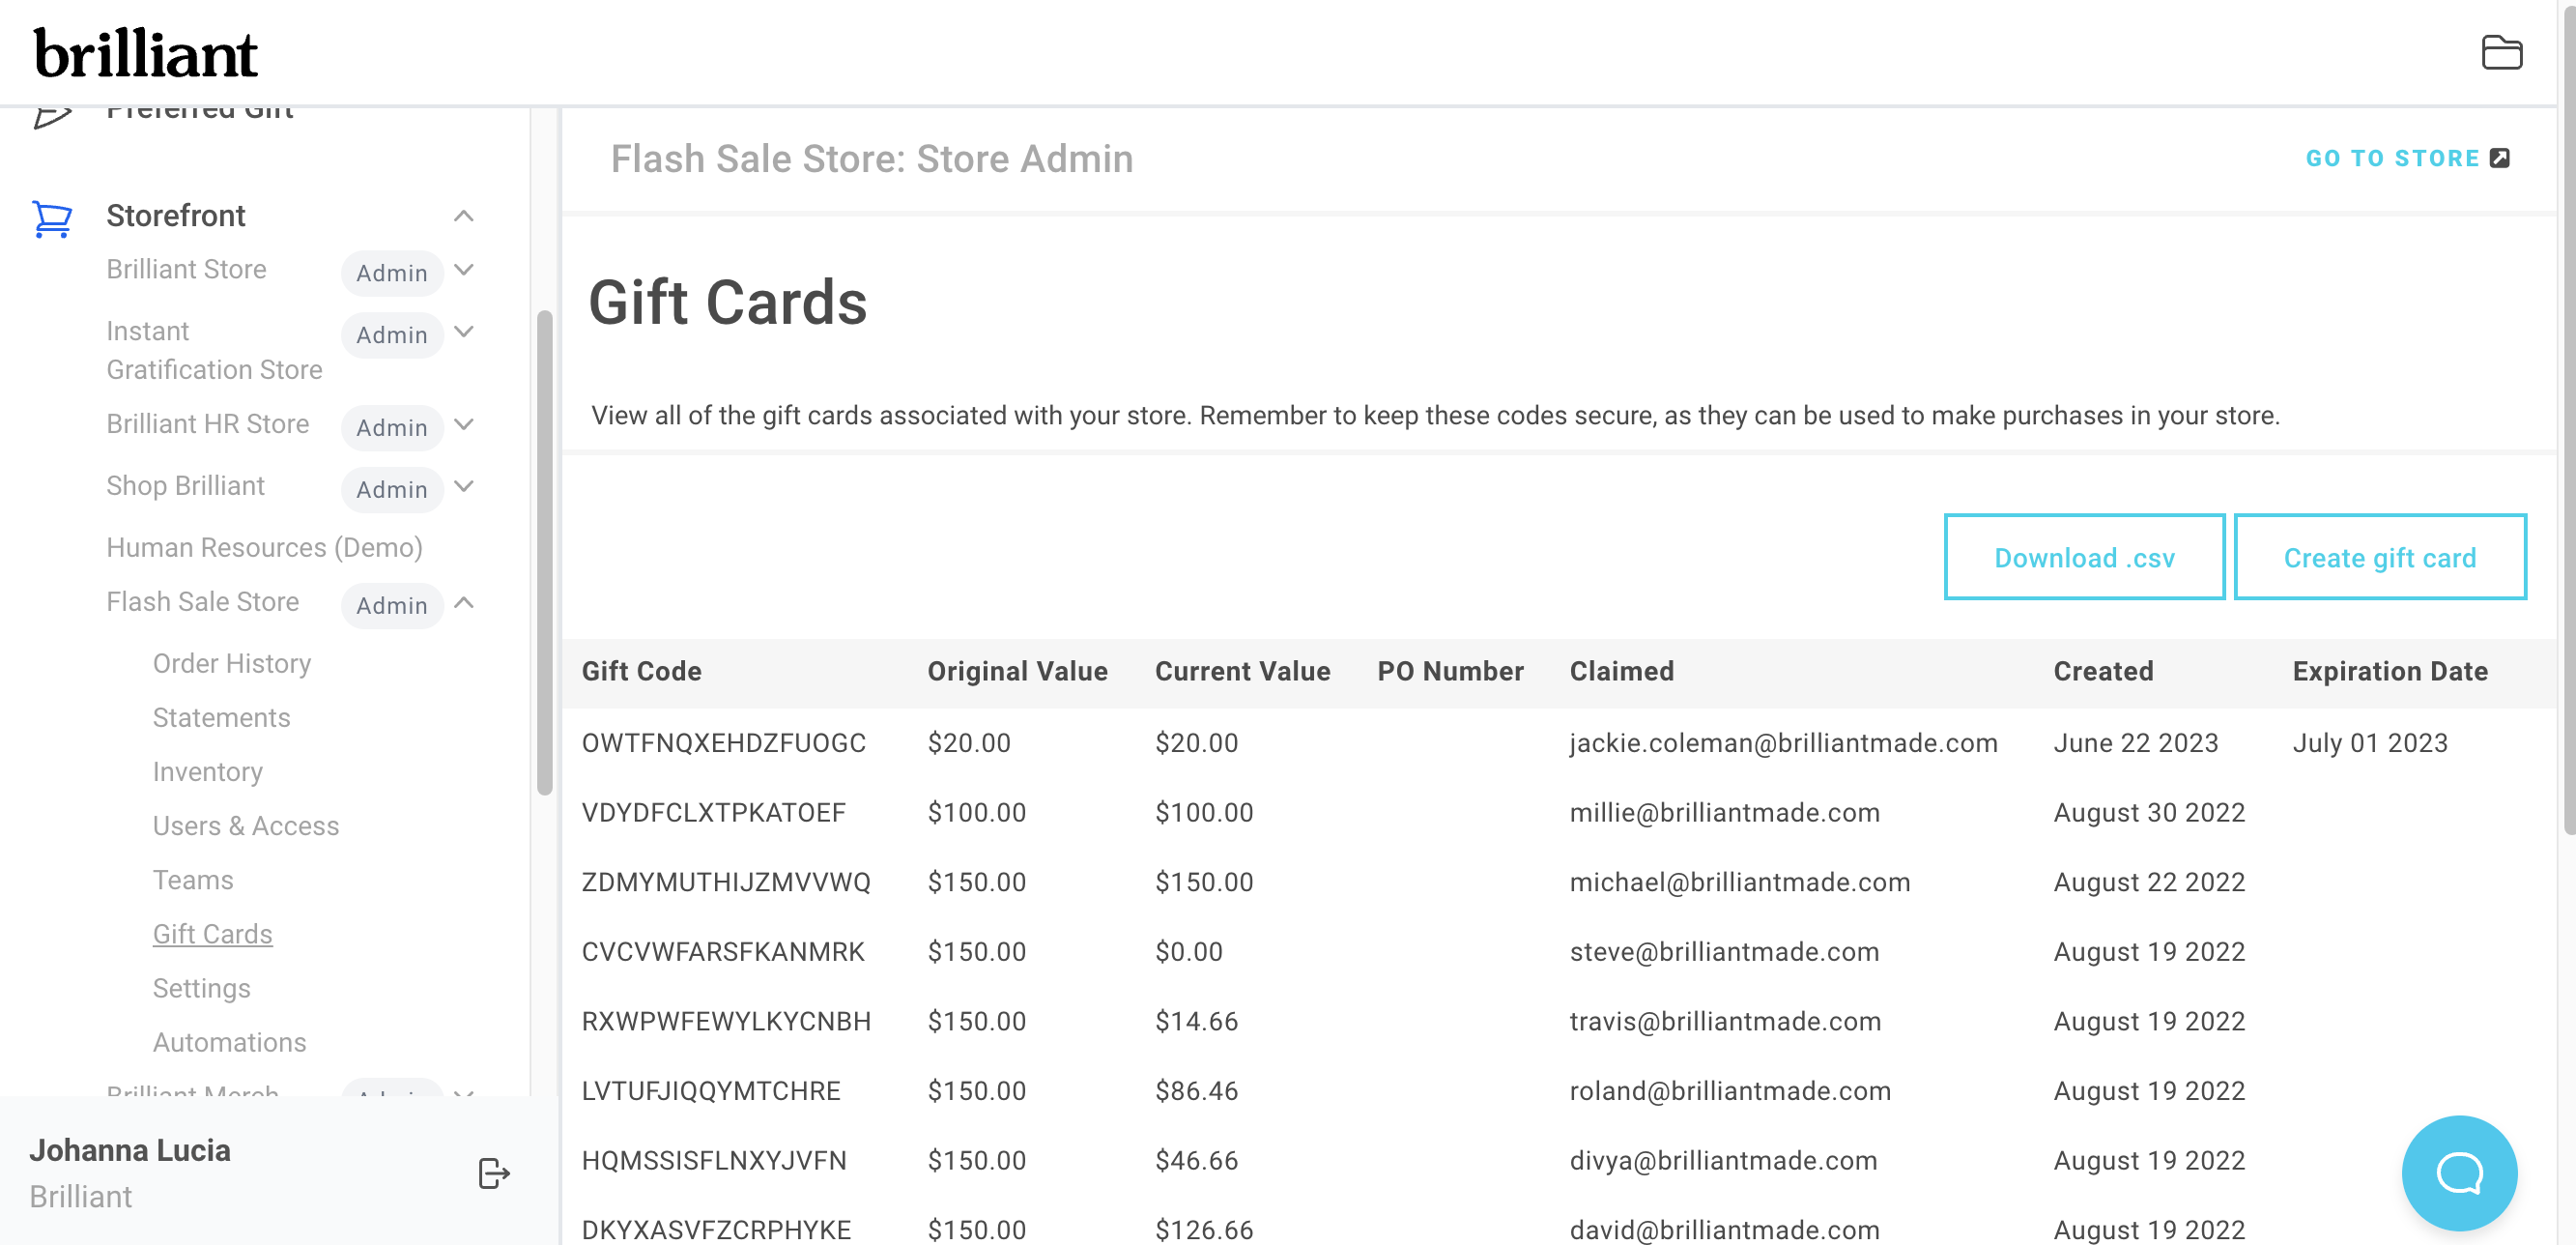
Task: Click gift code LVTUFJIQQYMTCHRE
Action: coord(710,1090)
